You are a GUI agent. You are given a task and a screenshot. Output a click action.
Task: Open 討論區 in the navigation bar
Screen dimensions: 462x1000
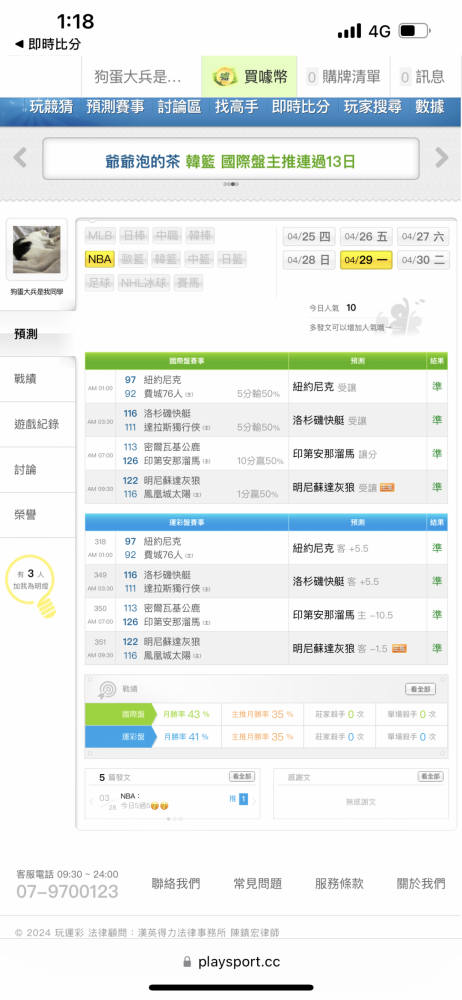coord(179,107)
